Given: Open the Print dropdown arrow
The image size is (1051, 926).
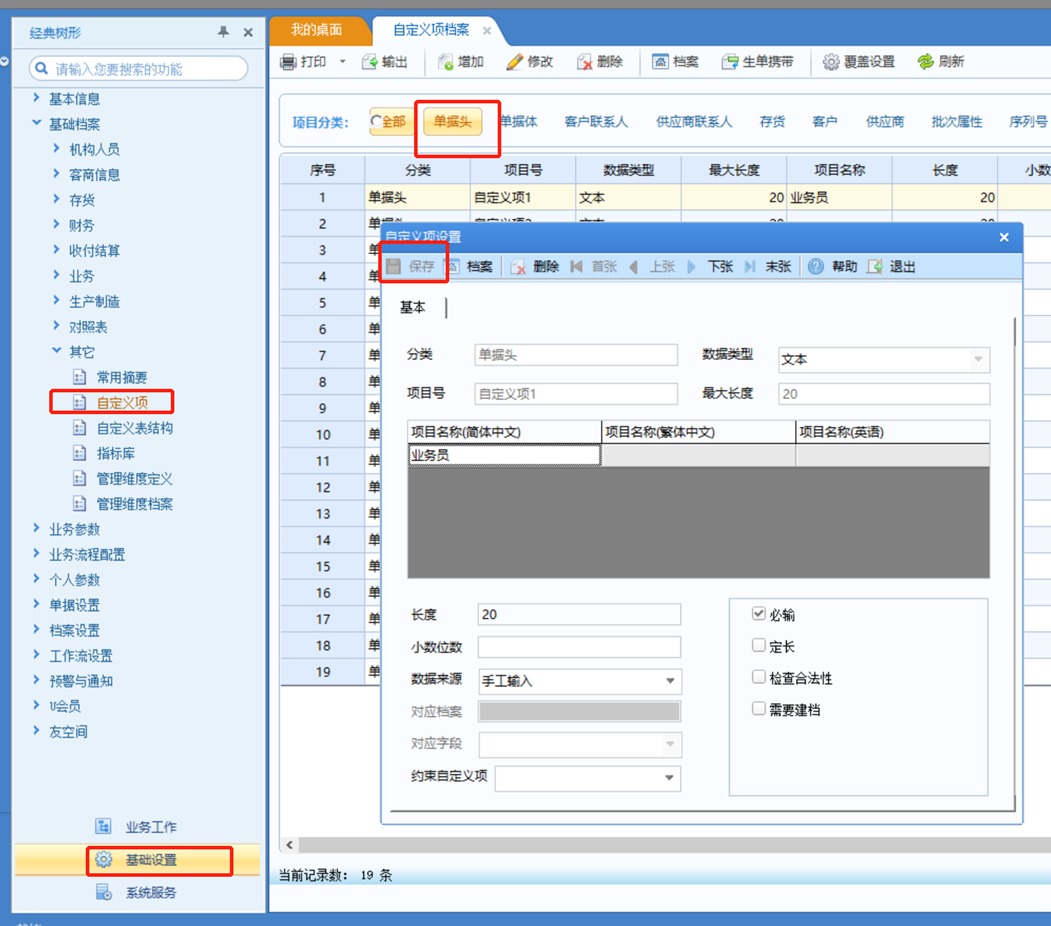Looking at the screenshot, I should click(x=343, y=62).
